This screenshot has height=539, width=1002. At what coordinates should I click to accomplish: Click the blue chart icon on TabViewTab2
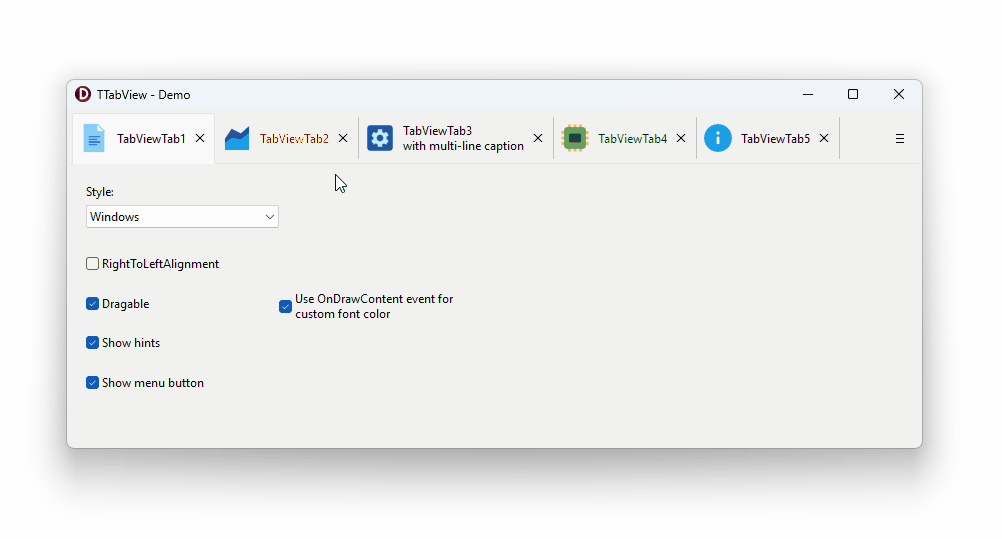pos(236,138)
